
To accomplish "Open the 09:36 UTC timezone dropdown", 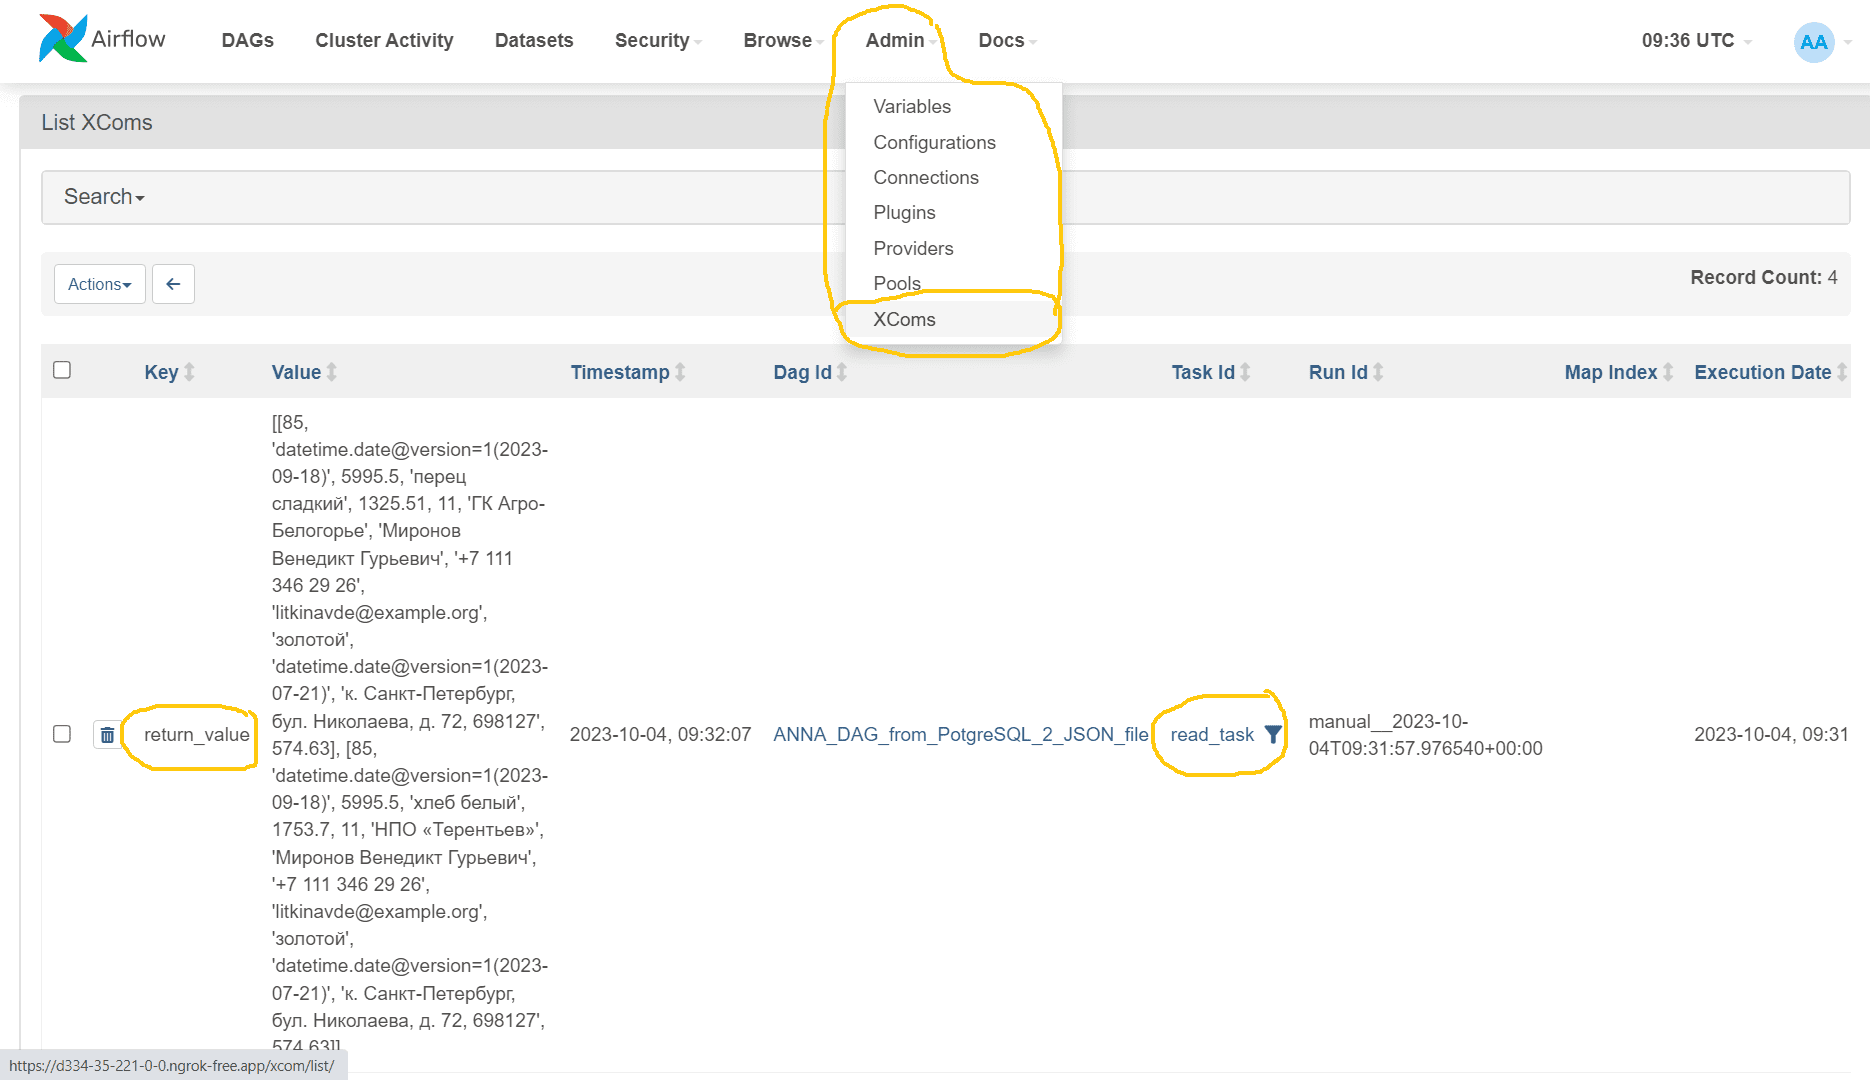I will point(1696,41).
